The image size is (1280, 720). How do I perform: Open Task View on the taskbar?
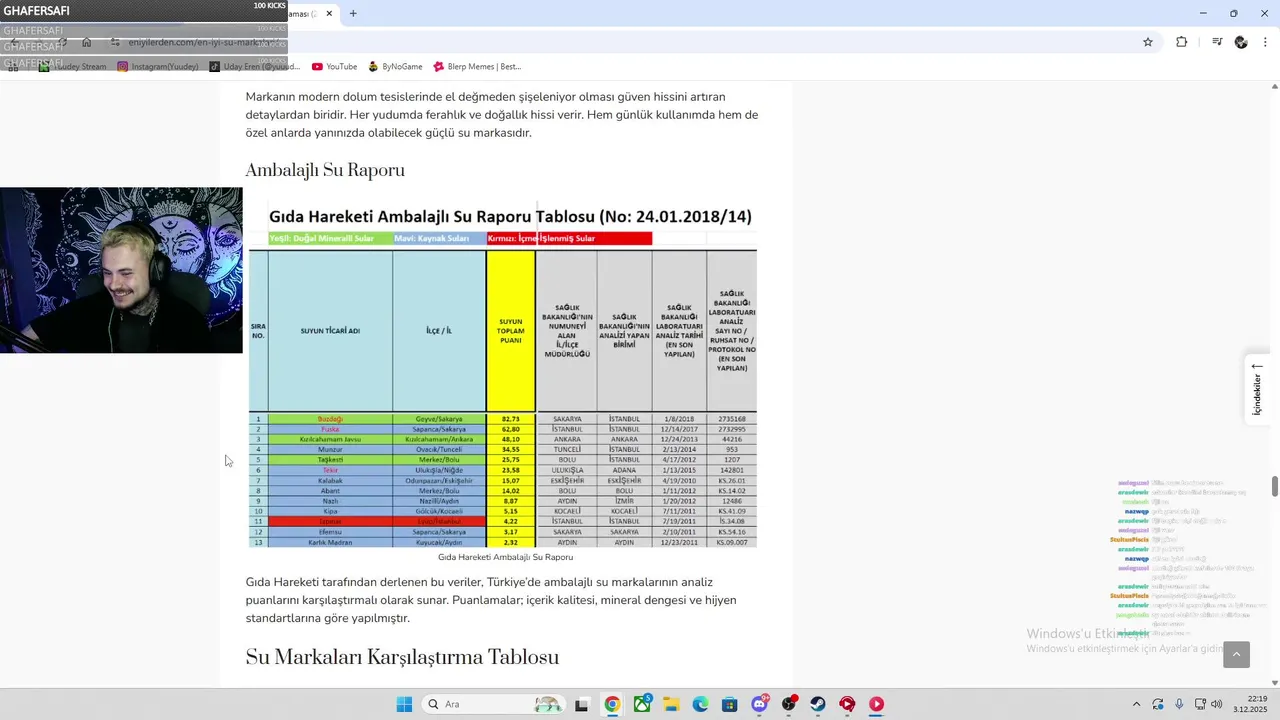coord(582,704)
